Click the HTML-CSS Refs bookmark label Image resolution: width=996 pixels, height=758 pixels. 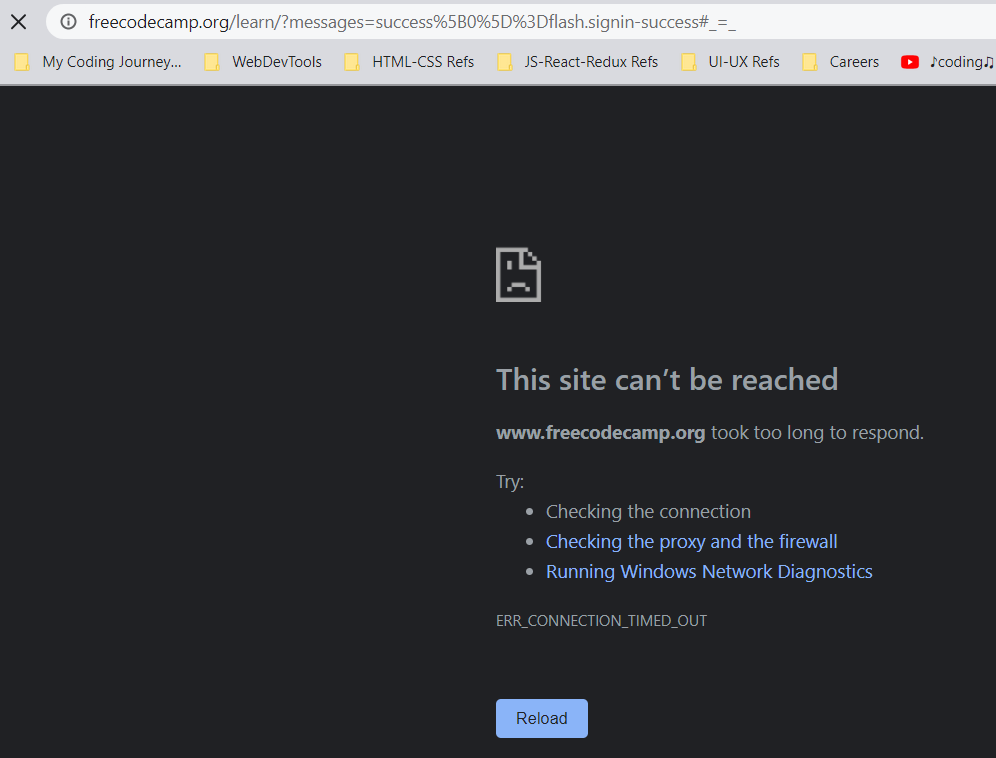422,61
